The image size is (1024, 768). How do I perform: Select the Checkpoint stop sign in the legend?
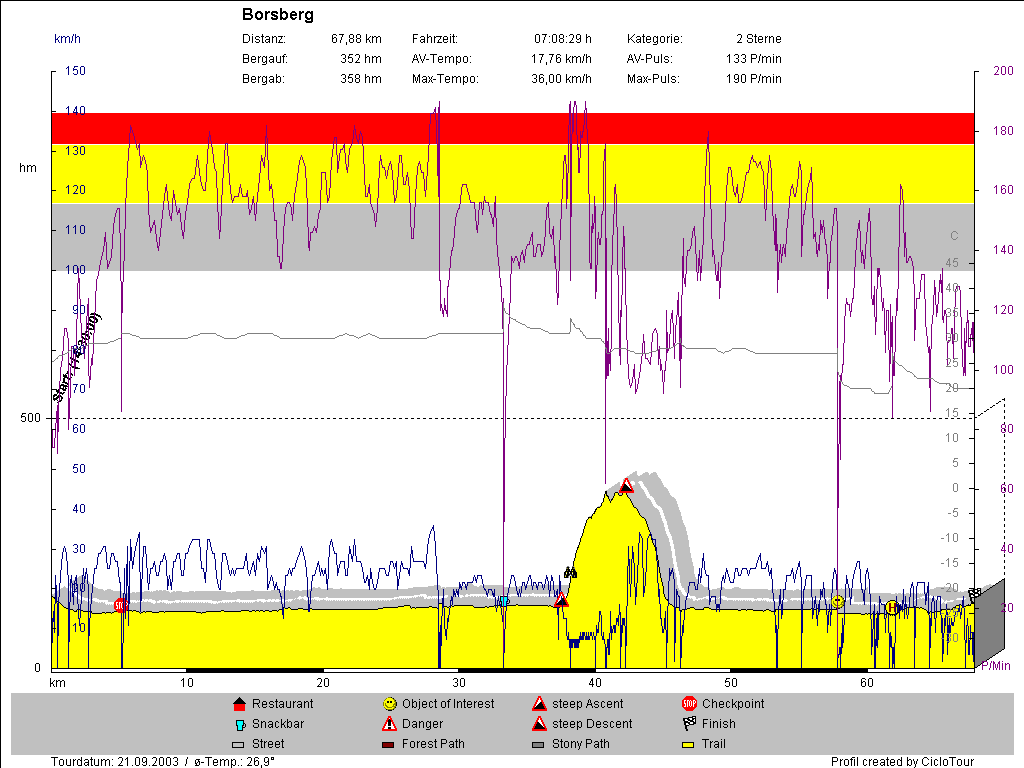pos(689,704)
